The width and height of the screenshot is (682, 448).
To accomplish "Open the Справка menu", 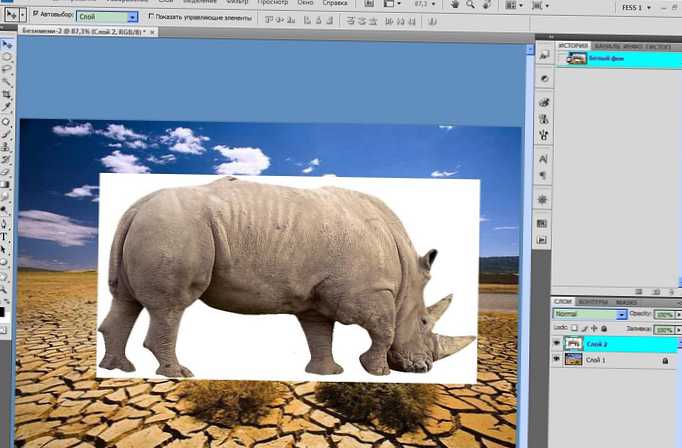I will pos(335,3).
